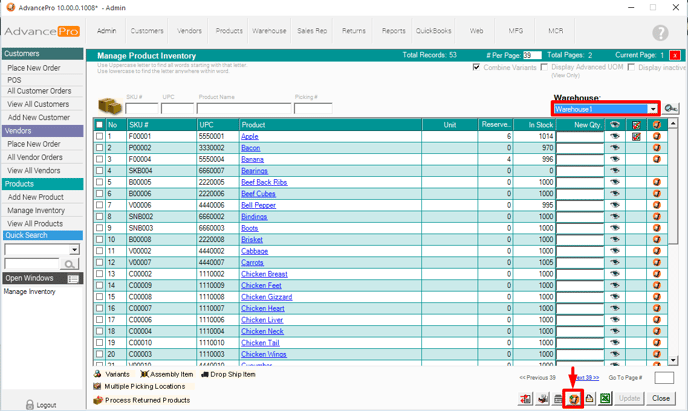Open the Warehouse menu in top bar
The image size is (688, 411).
(269, 31)
